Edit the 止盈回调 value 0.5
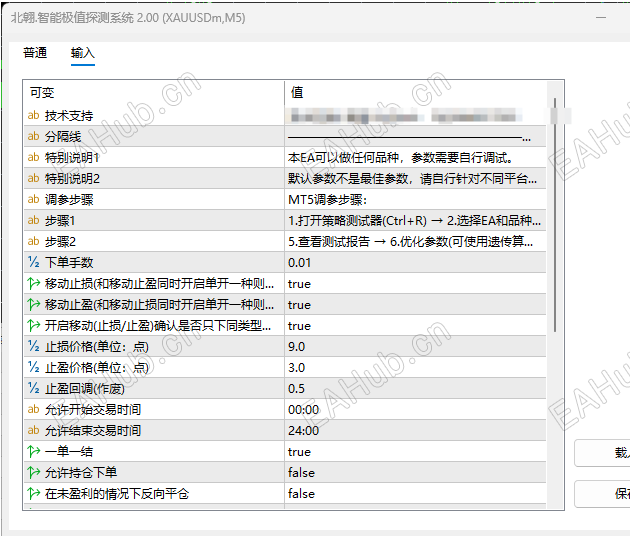The image size is (630, 536). pyautogui.click(x=297, y=389)
